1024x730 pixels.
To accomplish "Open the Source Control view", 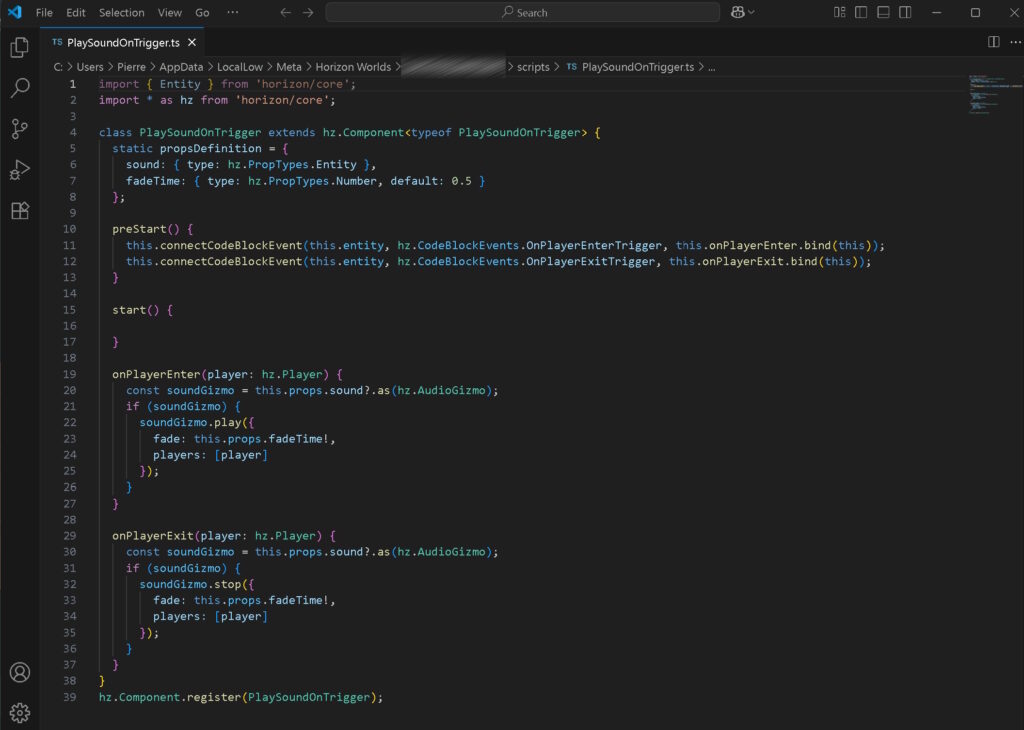I will [20, 129].
